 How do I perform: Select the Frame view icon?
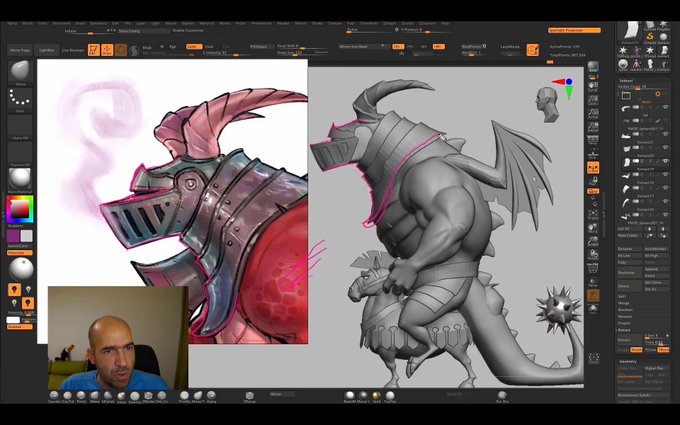593,214
